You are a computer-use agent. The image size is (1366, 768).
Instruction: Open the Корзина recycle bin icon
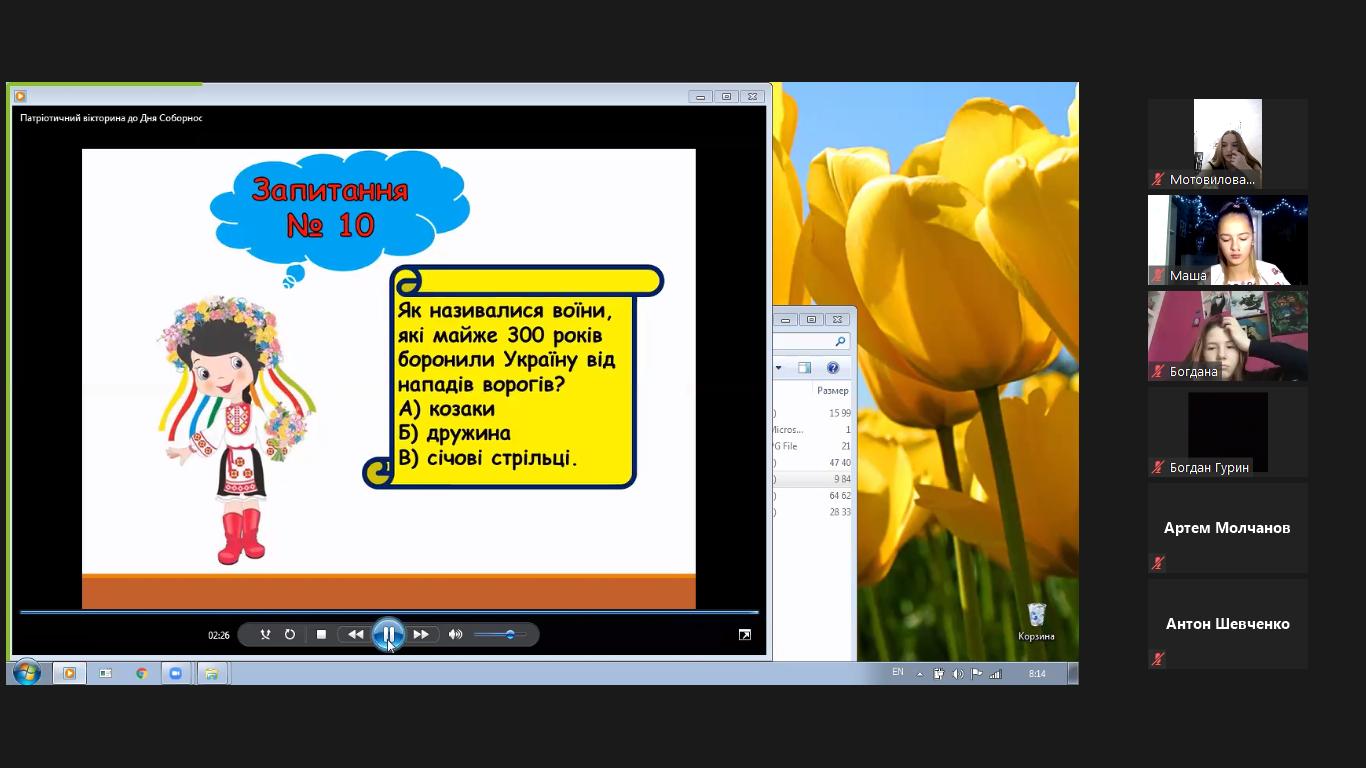tap(1036, 619)
